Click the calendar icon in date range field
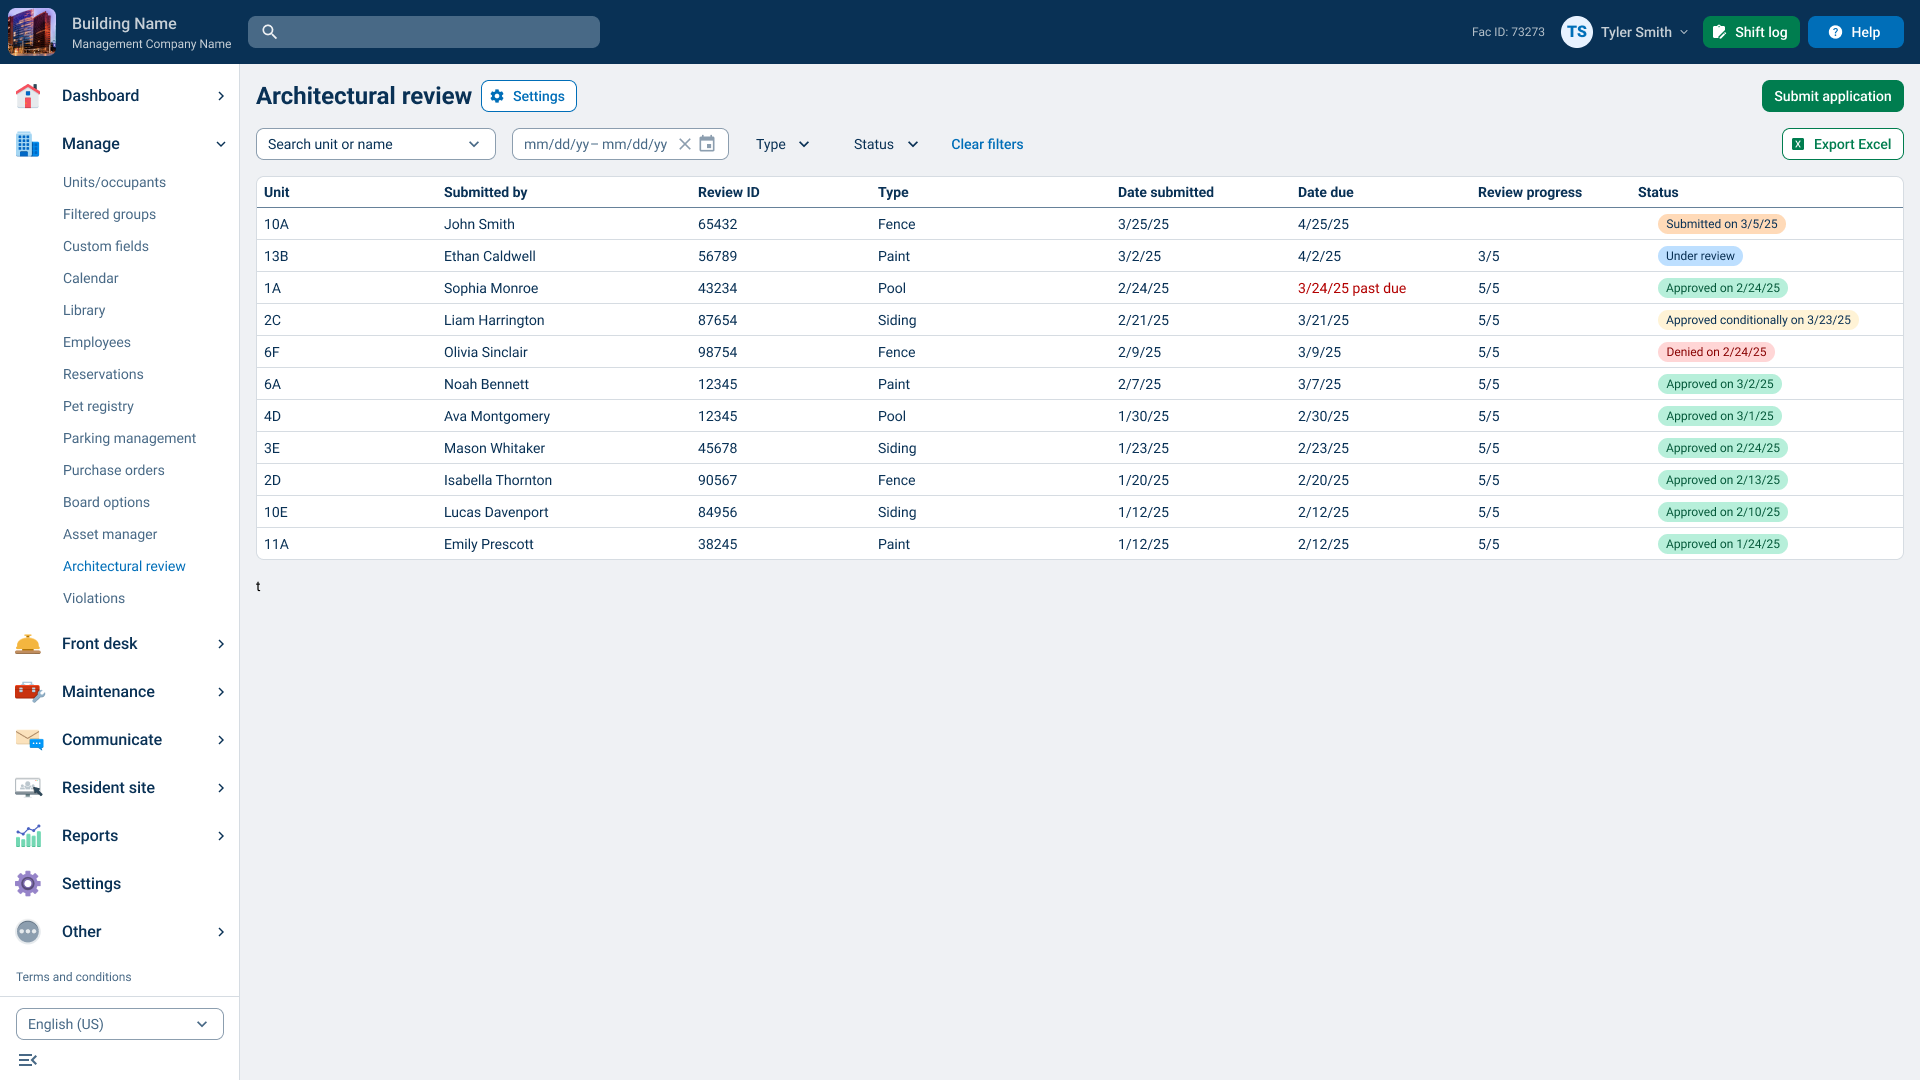This screenshot has height=1080, width=1920. tap(707, 144)
